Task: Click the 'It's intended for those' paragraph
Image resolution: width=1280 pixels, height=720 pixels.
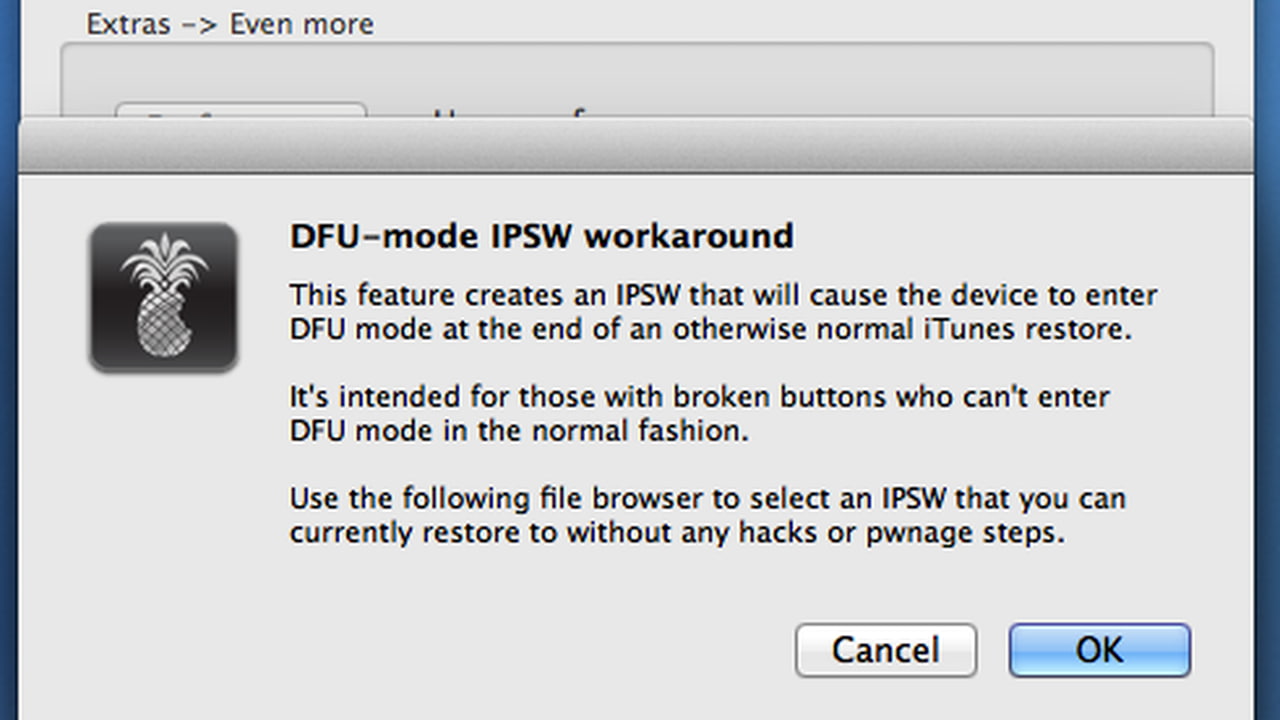Action: click(700, 414)
